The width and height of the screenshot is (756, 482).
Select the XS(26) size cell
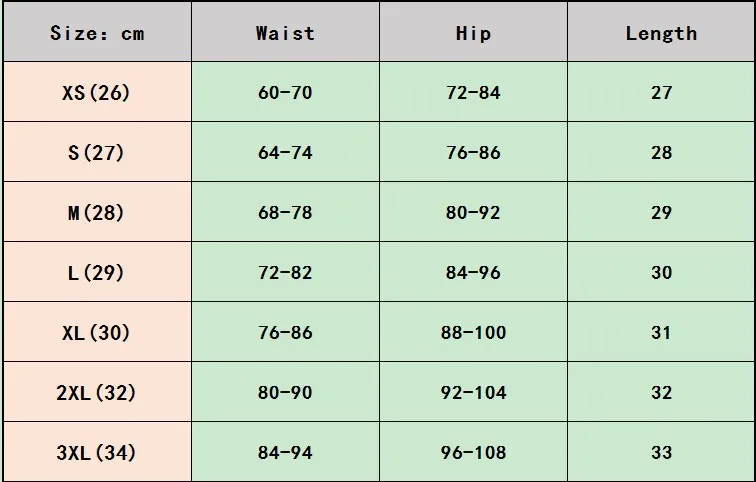coord(97,93)
